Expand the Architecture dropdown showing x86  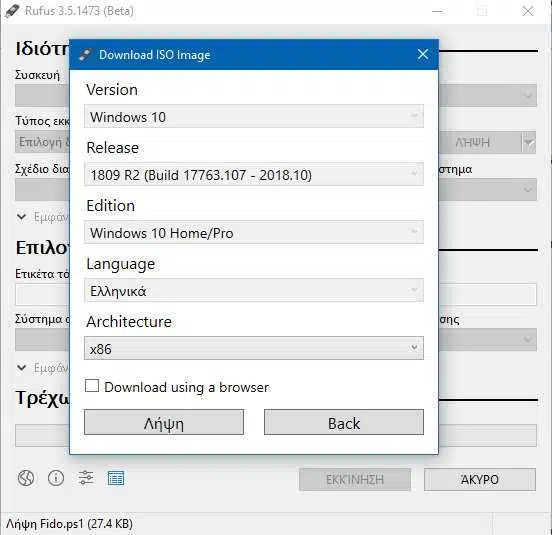click(x=254, y=348)
